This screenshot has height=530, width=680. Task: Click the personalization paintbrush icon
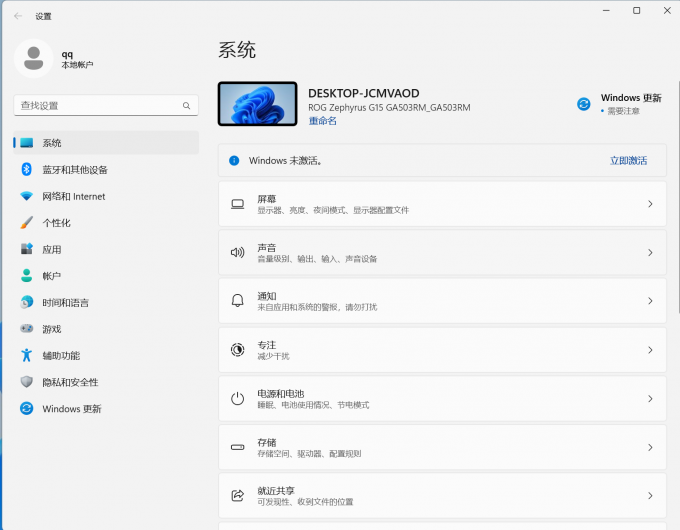tap(27, 223)
